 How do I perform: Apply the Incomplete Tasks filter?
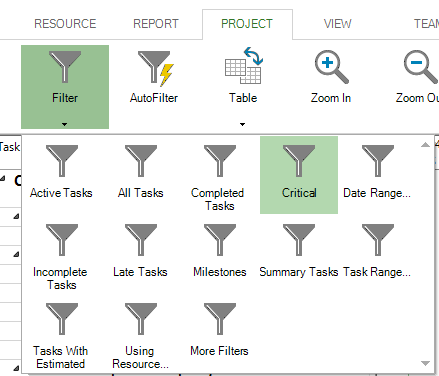tap(61, 254)
